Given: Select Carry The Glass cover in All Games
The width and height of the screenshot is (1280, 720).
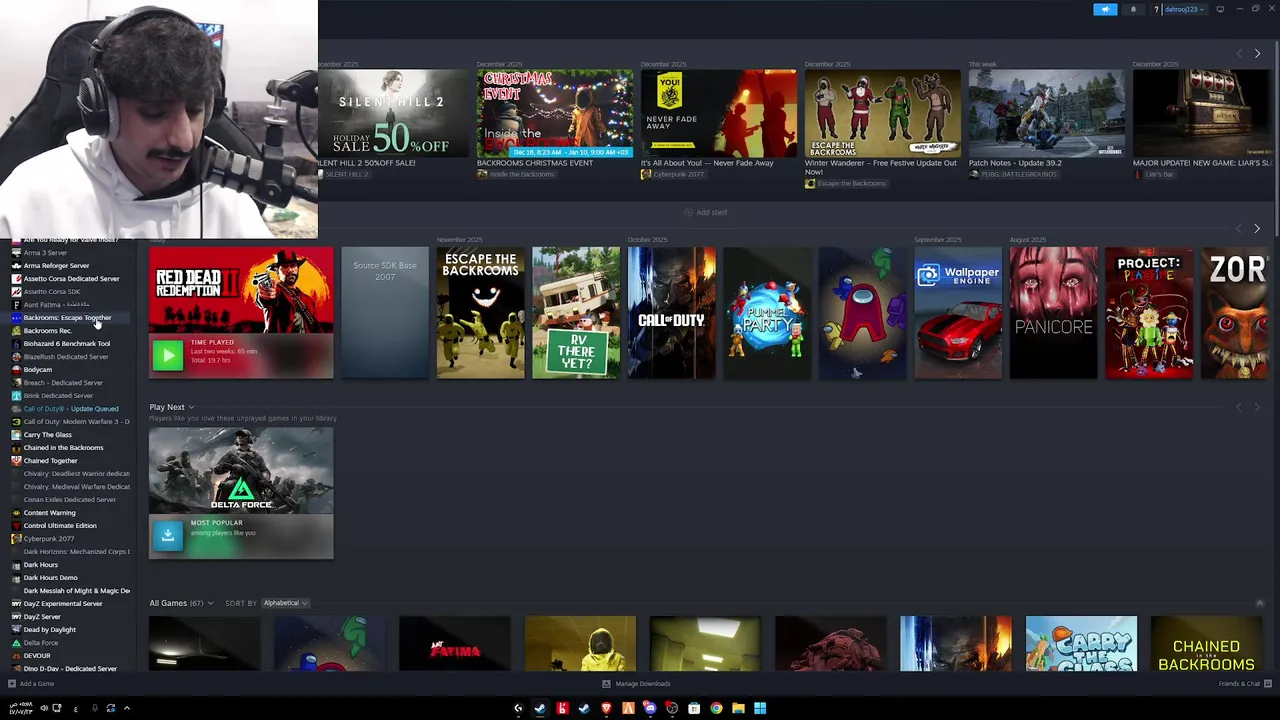Looking at the screenshot, I should pos(1081,644).
